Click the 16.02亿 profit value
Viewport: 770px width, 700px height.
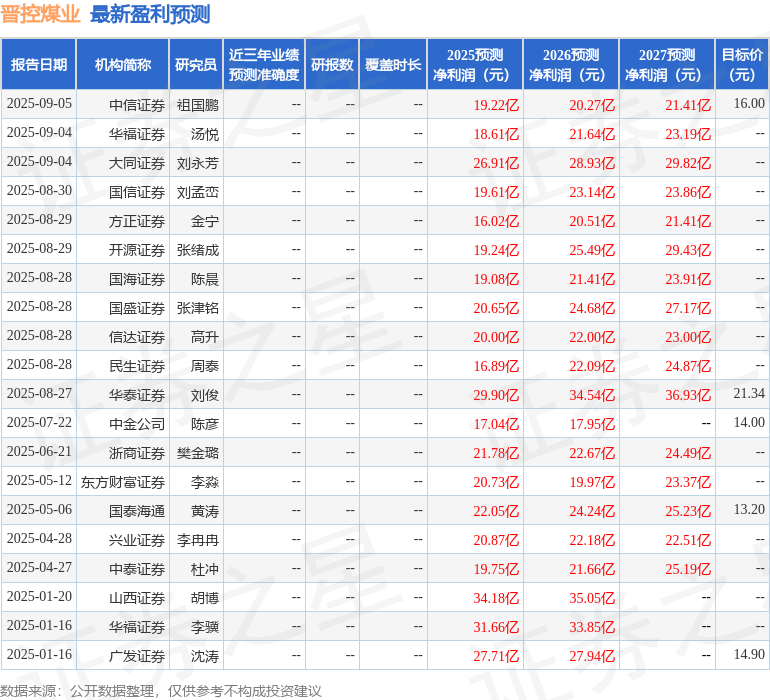(496, 221)
